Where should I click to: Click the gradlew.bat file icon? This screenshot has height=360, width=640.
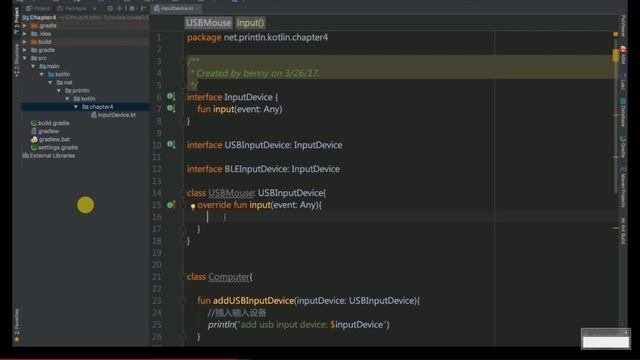(x=34, y=139)
